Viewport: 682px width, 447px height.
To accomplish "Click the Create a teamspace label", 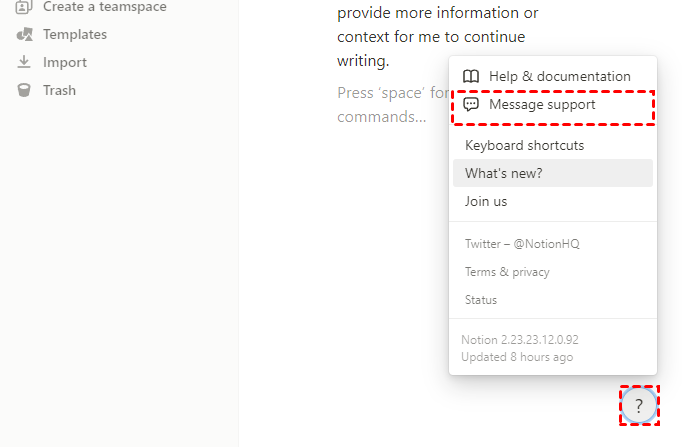I will (105, 7).
